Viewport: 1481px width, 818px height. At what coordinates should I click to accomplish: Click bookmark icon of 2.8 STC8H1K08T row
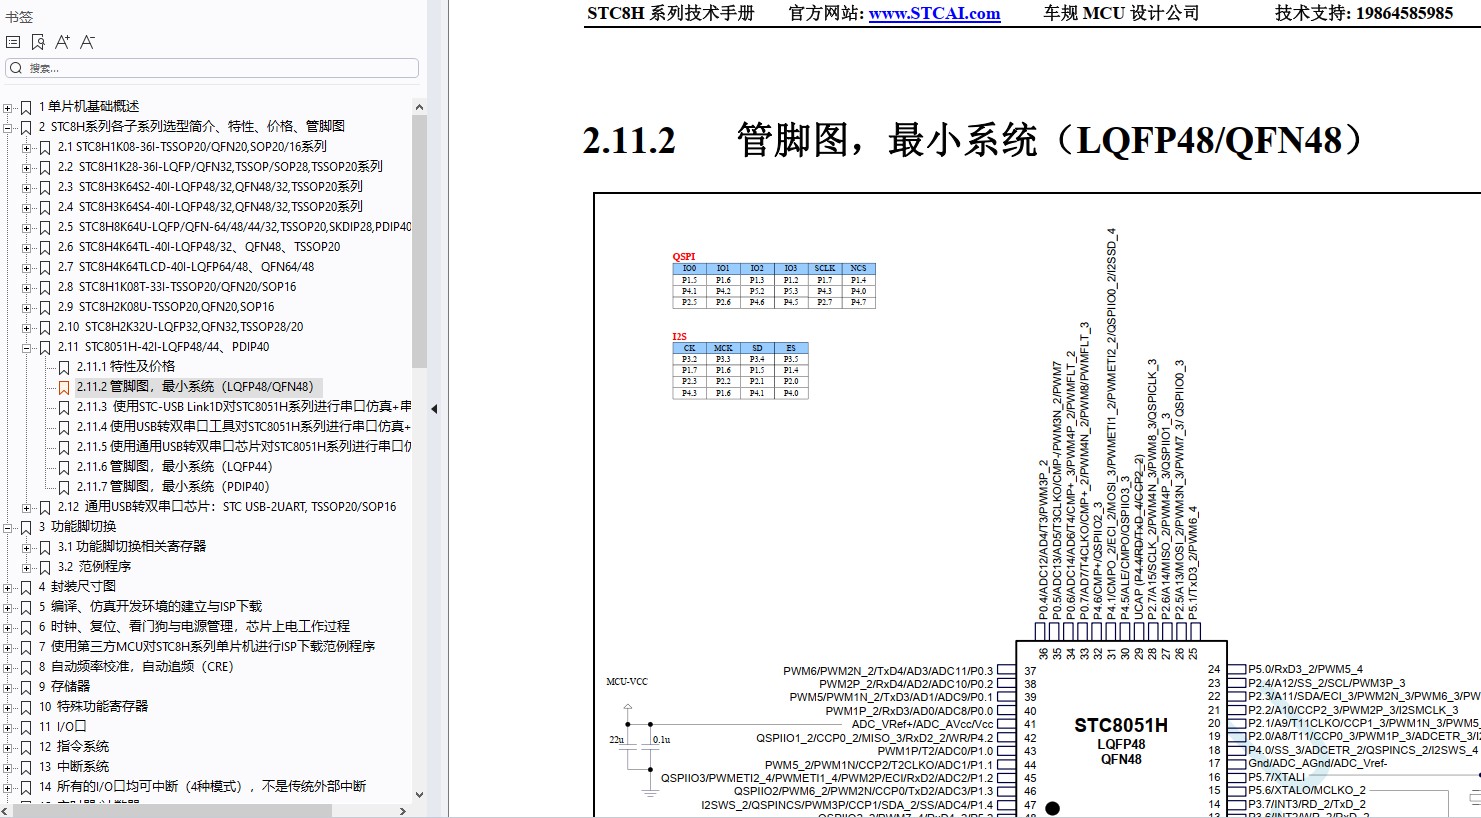pos(45,287)
